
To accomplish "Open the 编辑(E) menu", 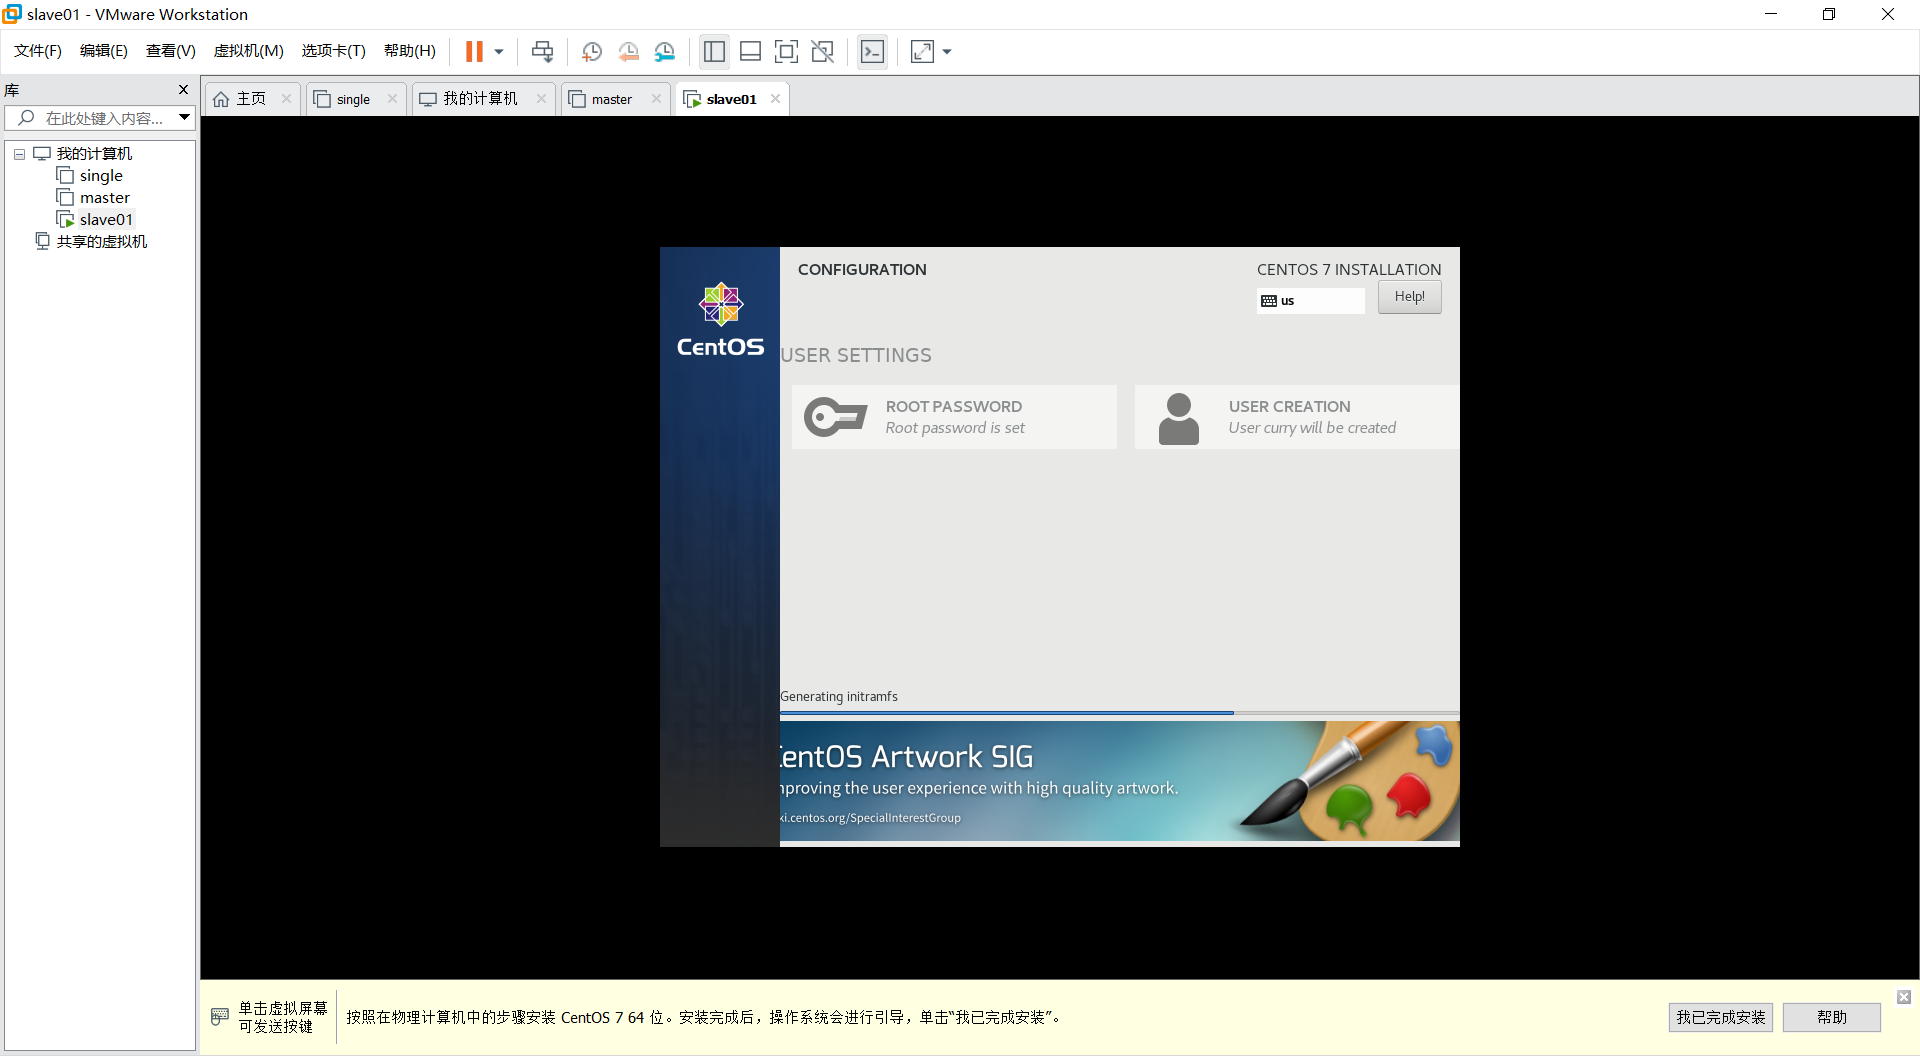I will [x=104, y=51].
